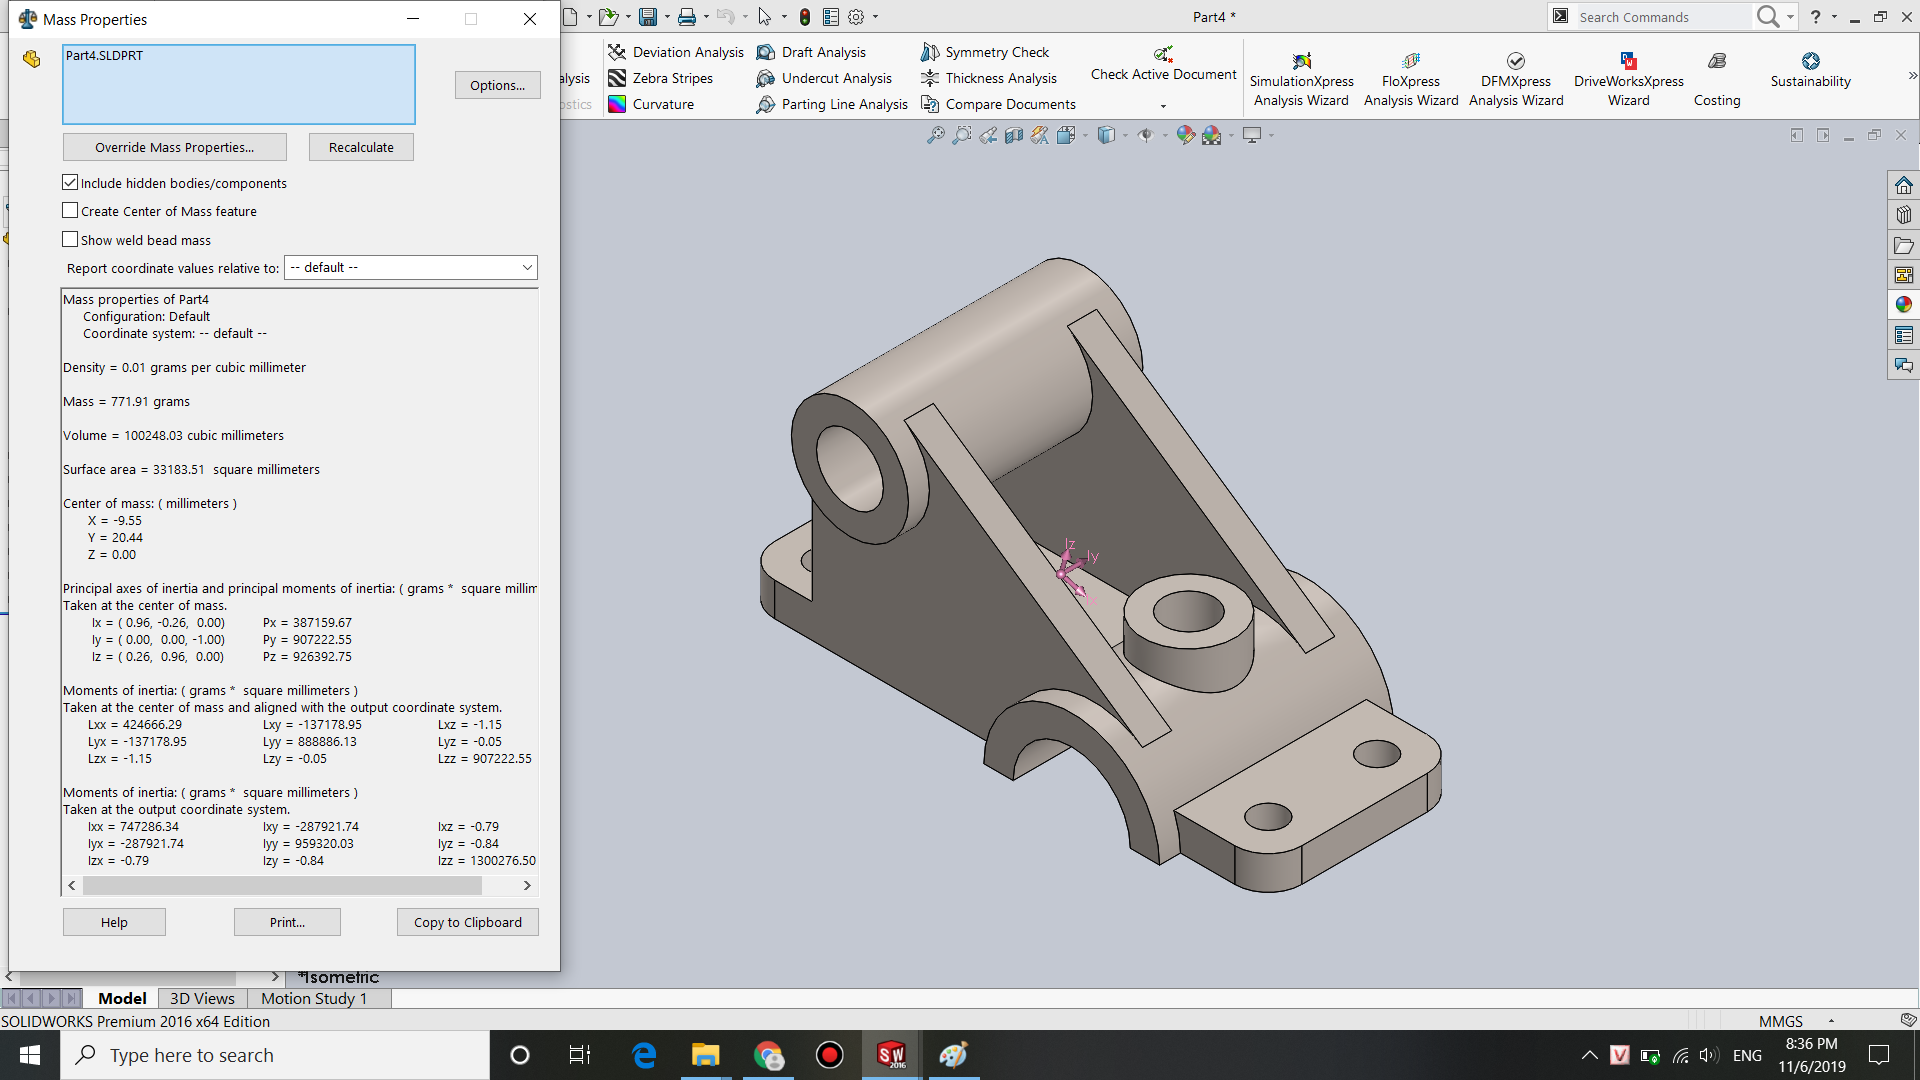Screen dimensions: 1920x1080
Task: Click Copy to Clipboard button
Action: tap(468, 922)
